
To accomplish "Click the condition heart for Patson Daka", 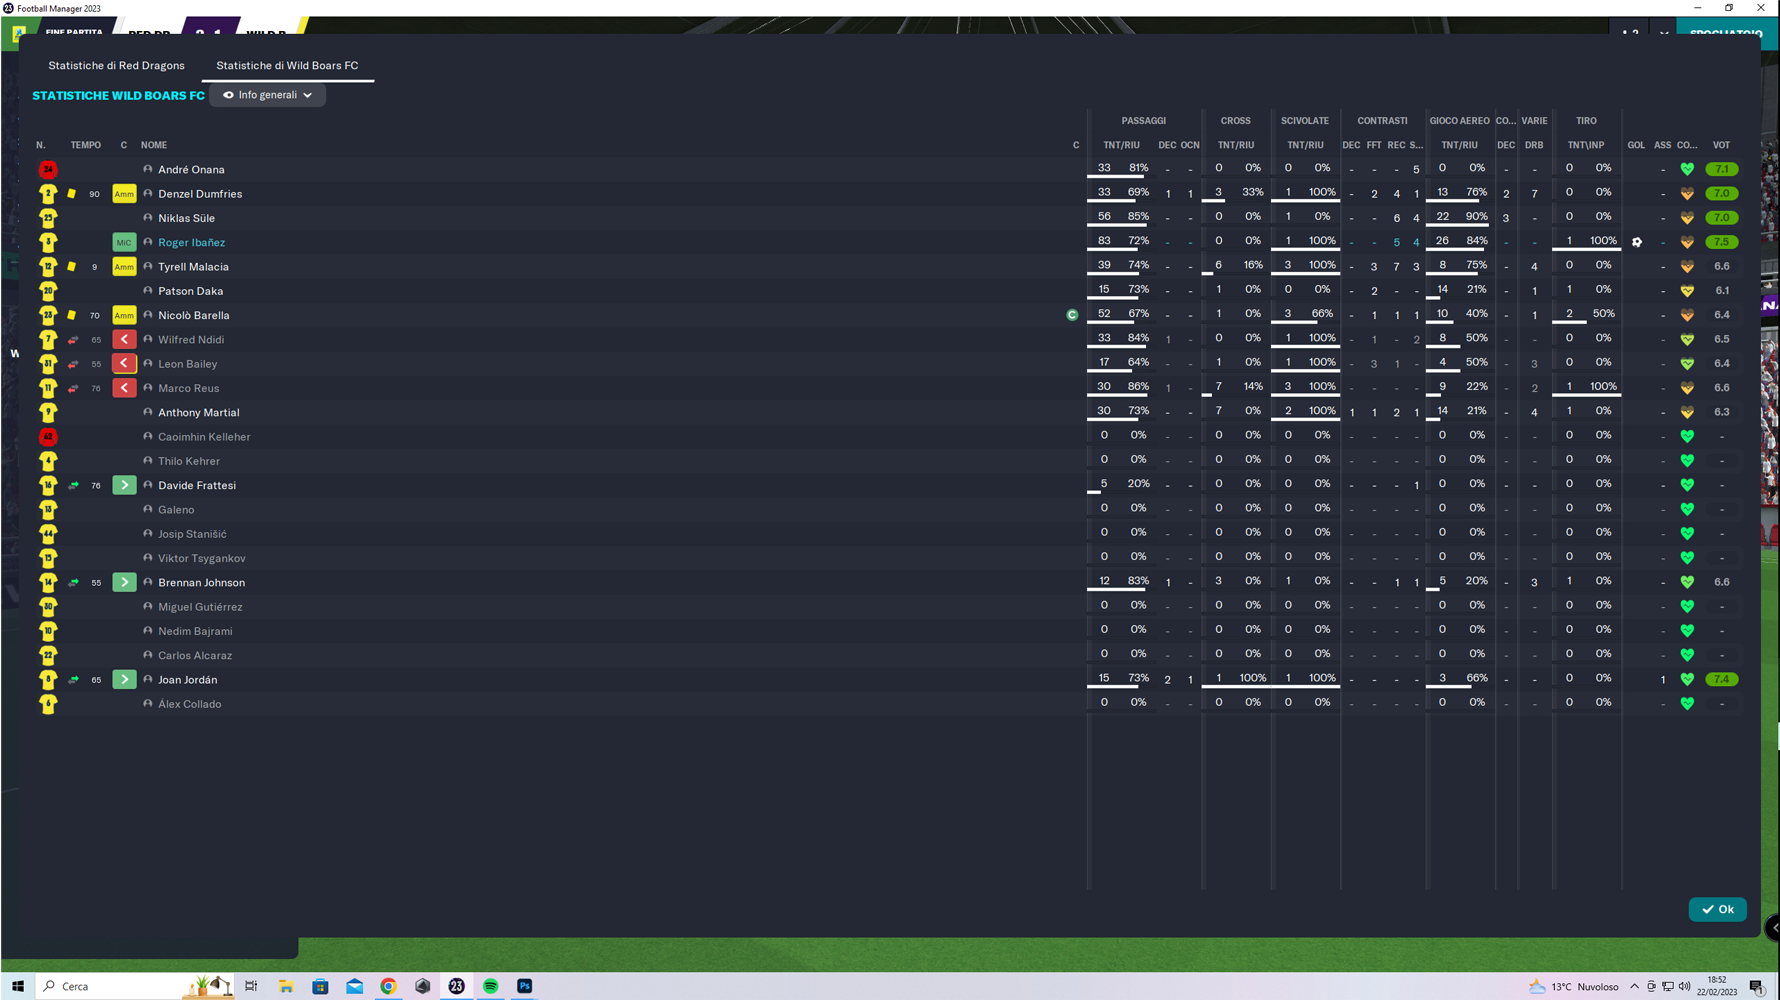I will [x=1687, y=291].
